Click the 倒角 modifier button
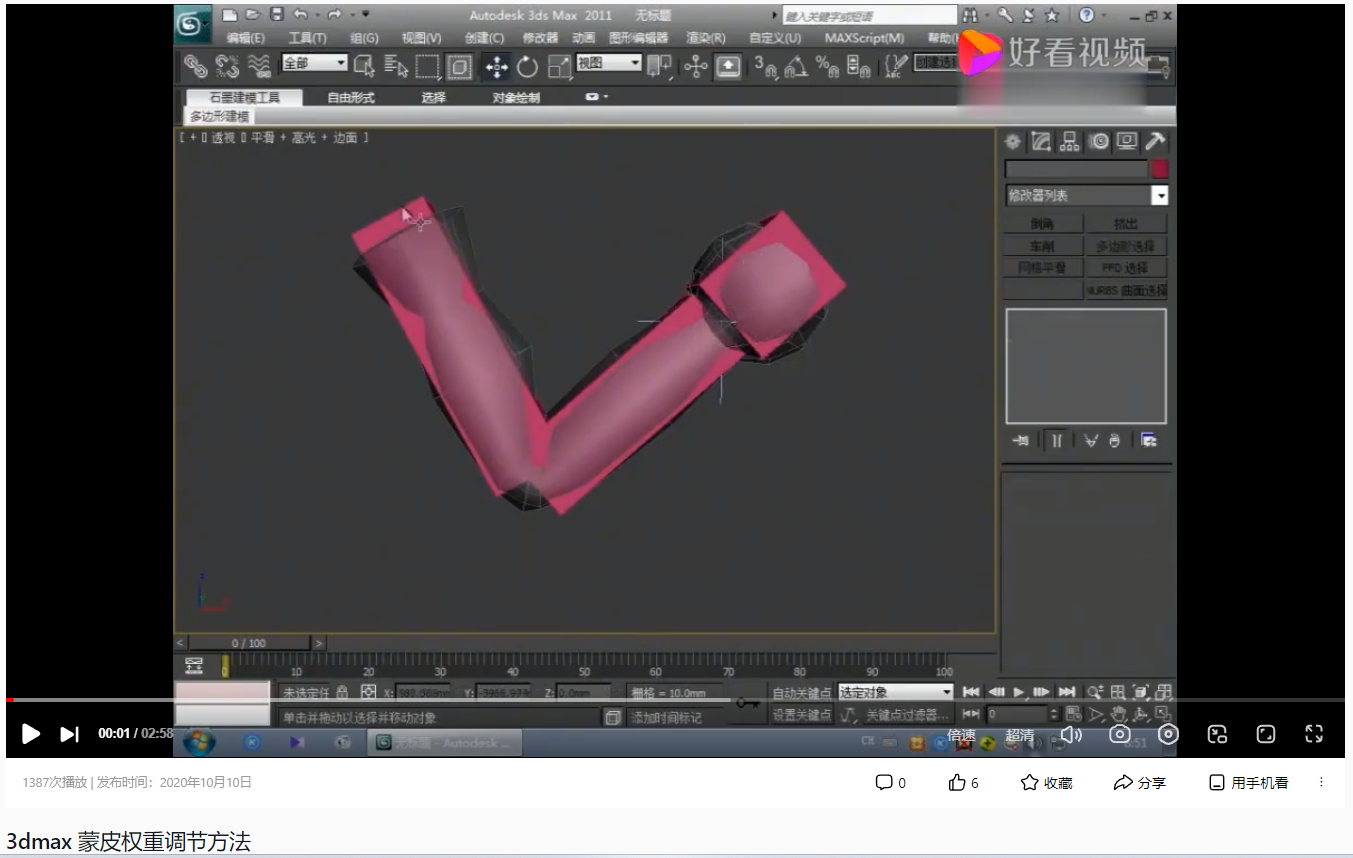Image resolution: width=1353 pixels, height=858 pixels. point(1043,224)
